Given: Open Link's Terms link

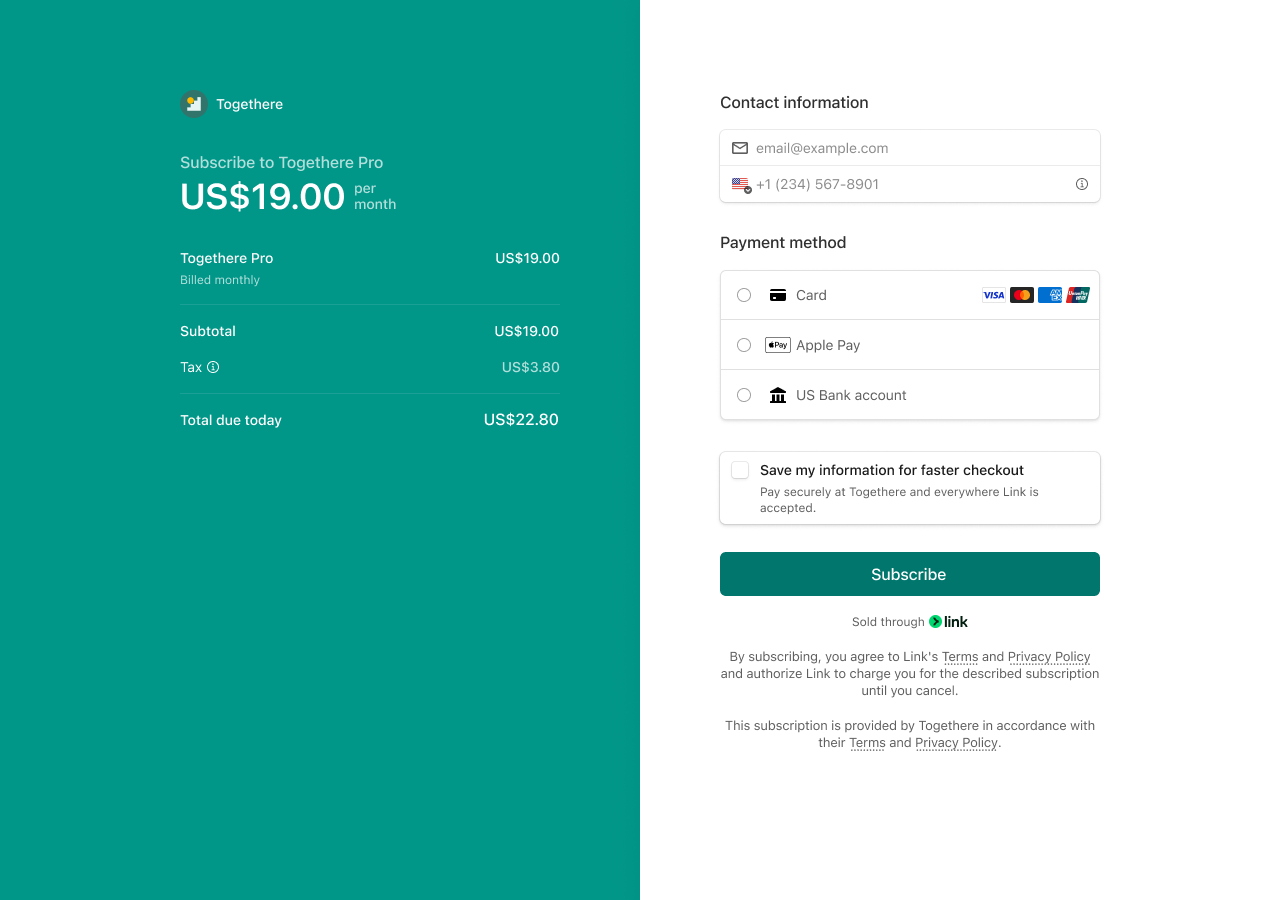Looking at the screenshot, I should tap(960, 657).
